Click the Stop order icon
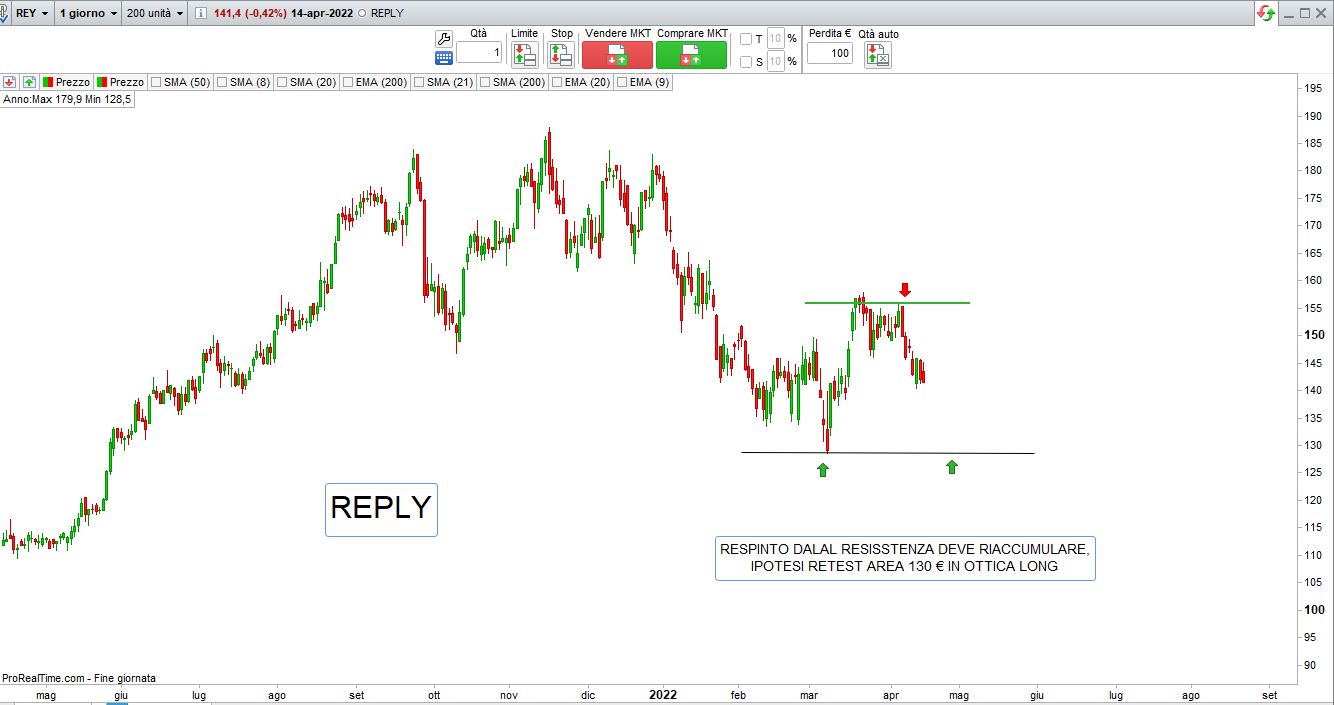This screenshot has height=705, width=1334. [561, 55]
